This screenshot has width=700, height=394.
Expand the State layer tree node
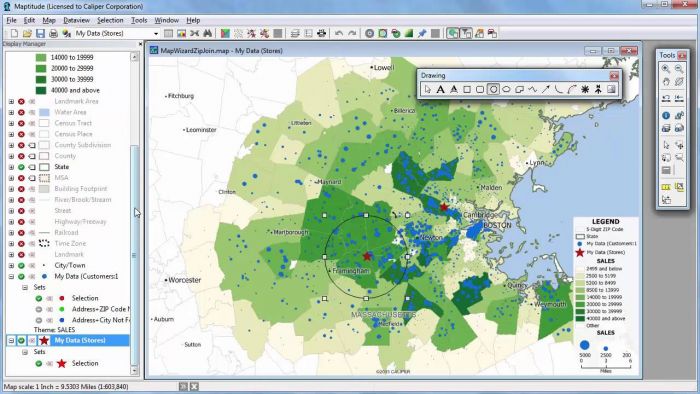(11, 167)
